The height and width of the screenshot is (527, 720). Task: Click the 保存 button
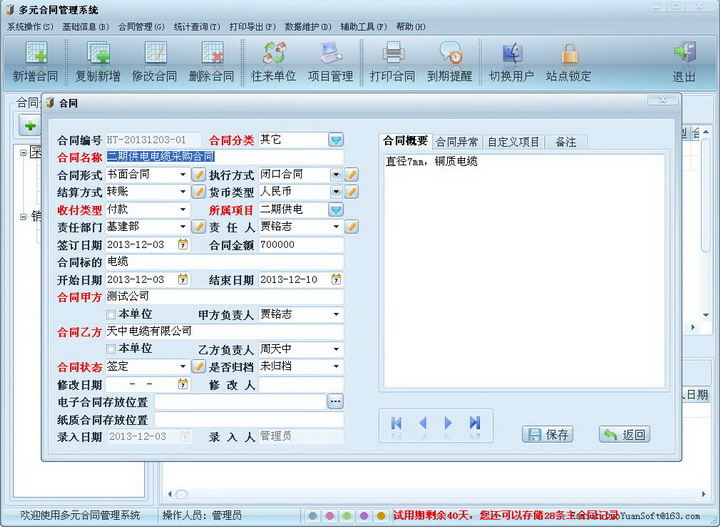tap(548, 434)
